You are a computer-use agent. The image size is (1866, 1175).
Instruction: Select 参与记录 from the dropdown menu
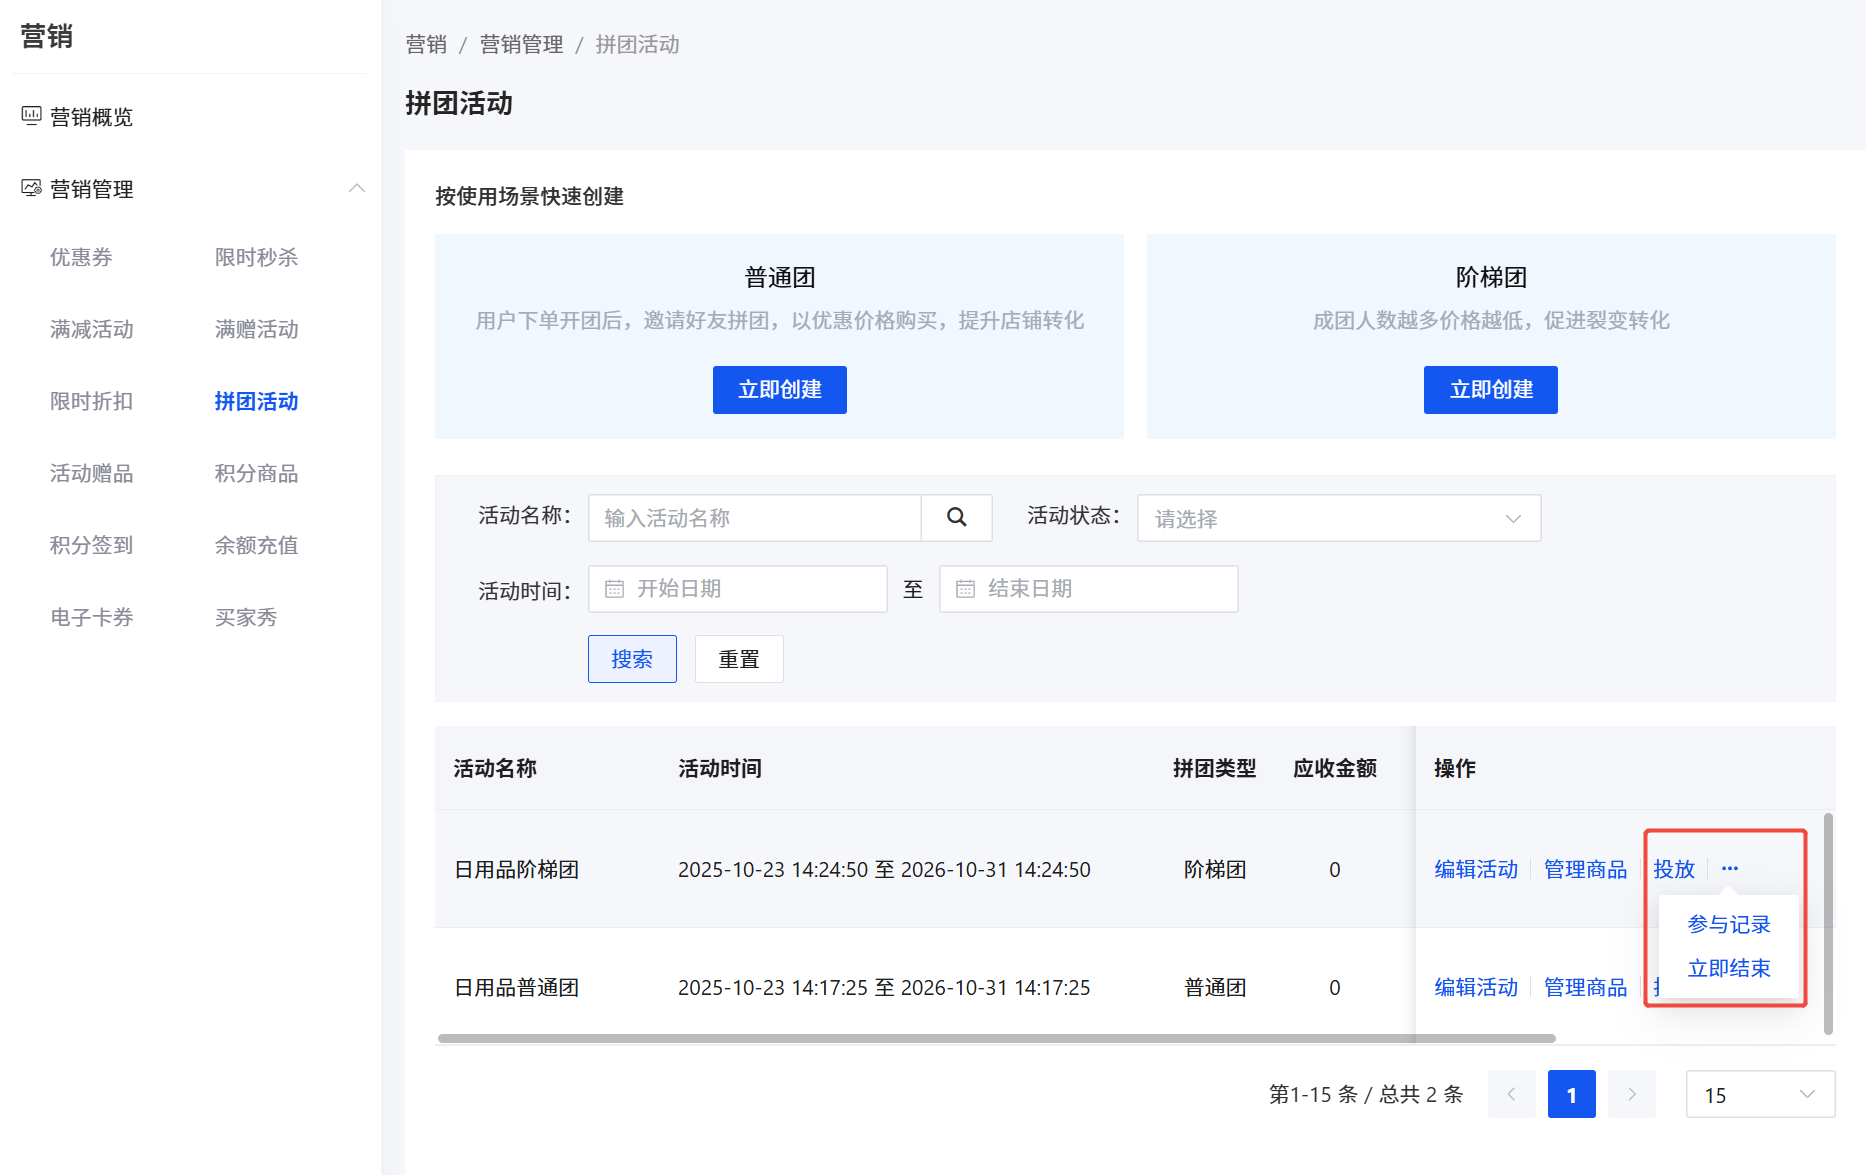pos(1728,925)
